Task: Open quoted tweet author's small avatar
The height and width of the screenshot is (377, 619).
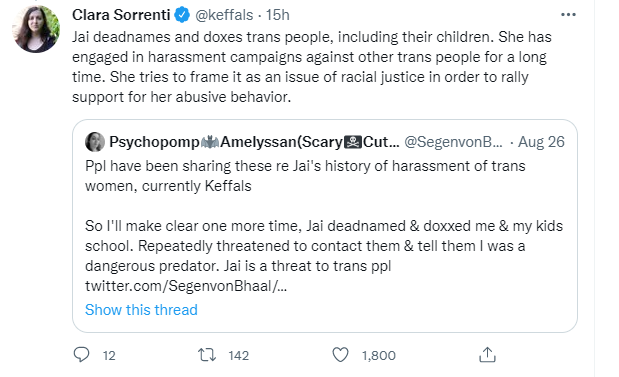Action: [x=95, y=142]
